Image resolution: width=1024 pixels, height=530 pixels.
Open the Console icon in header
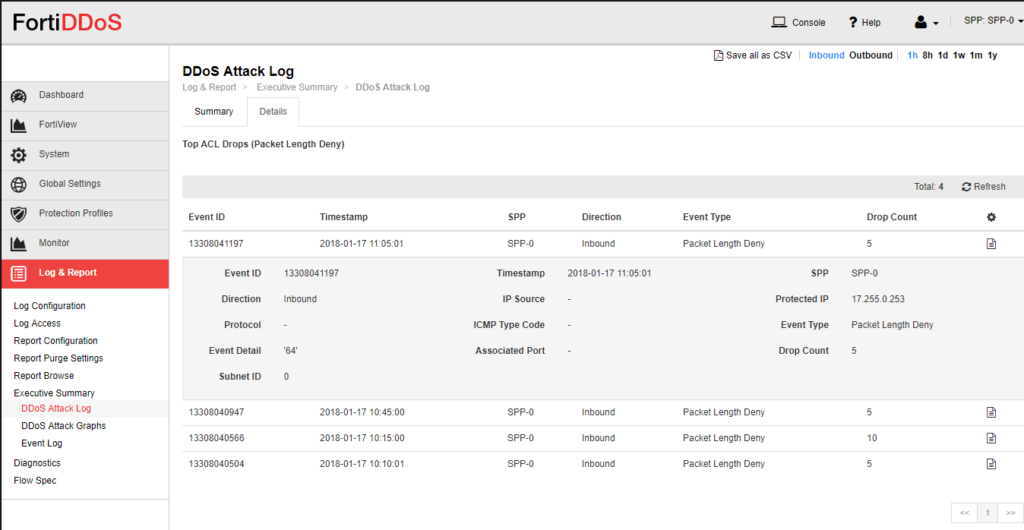click(x=780, y=22)
